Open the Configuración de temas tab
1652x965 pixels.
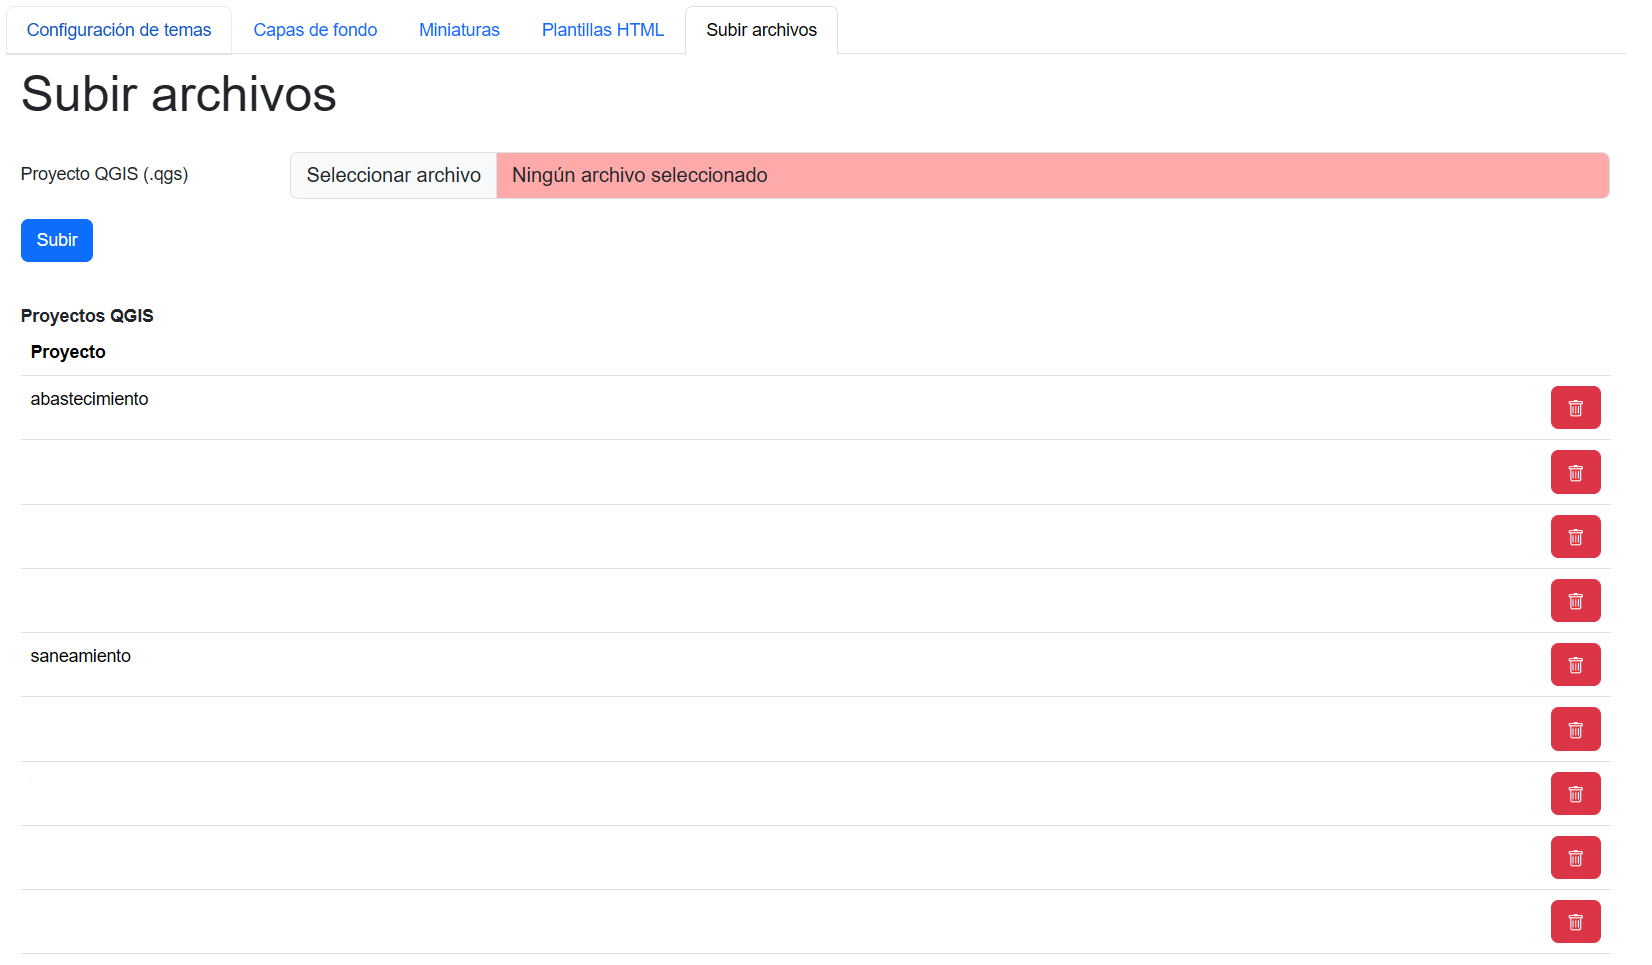(x=119, y=30)
